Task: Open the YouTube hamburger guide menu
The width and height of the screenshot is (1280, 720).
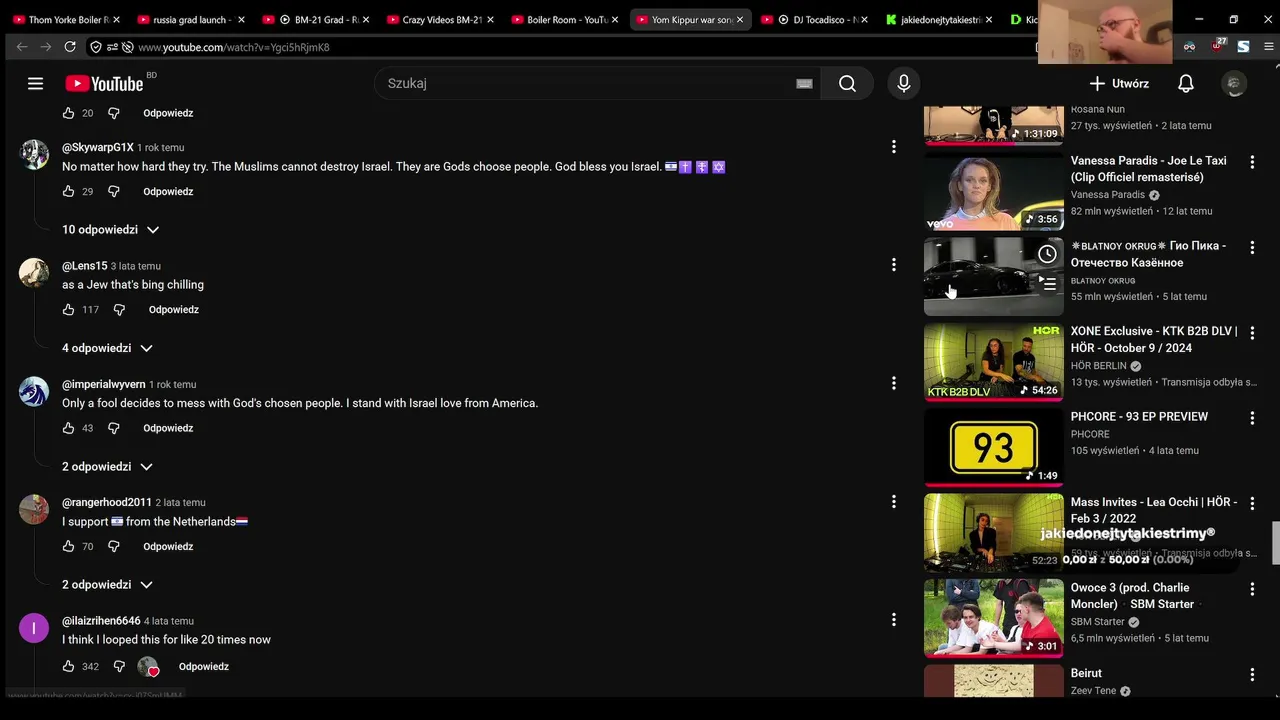Action: 36,84
